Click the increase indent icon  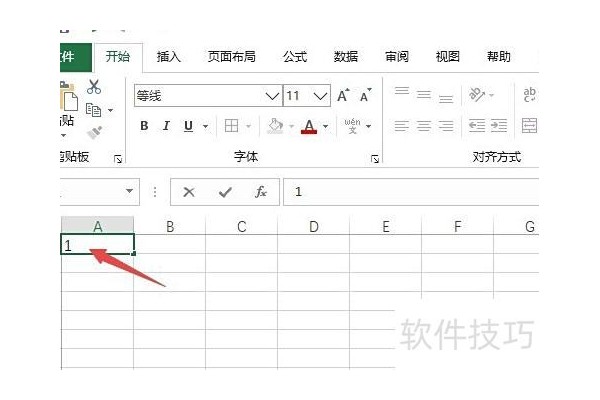pyautogui.click(x=499, y=126)
